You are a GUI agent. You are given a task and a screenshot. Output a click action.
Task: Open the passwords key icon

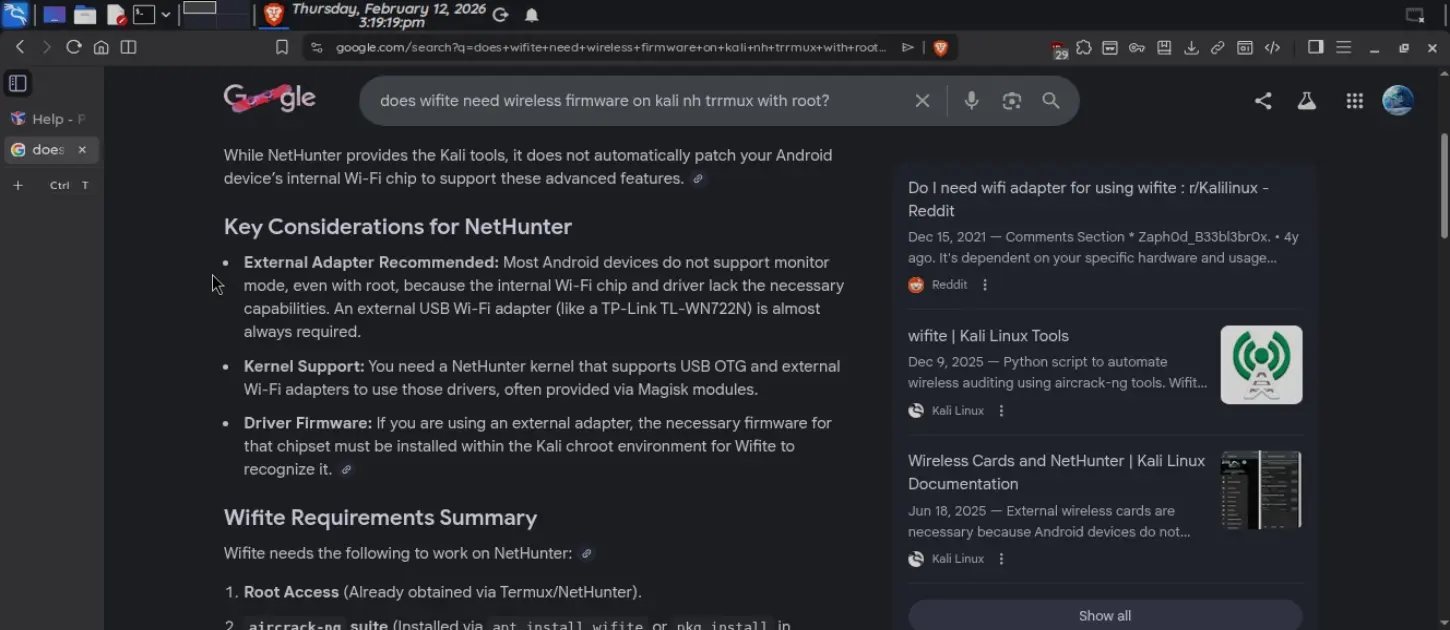click(1137, 47)
